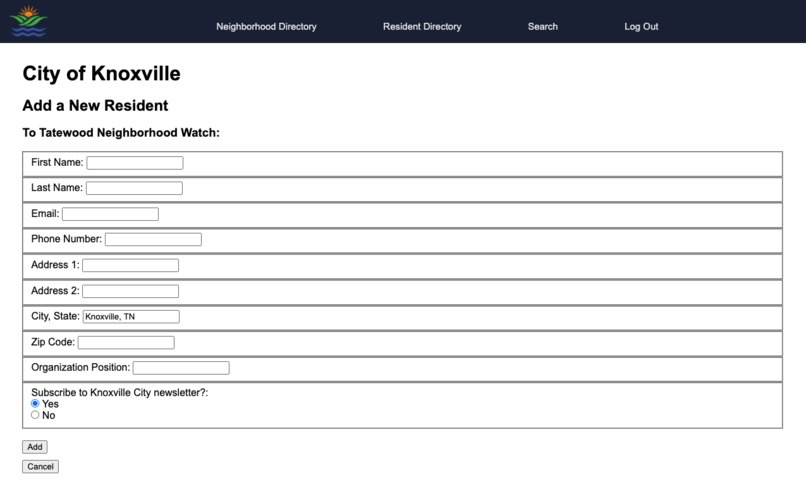Focus the Address 1 input
Viewport: 806px width, 484px height.
[x=131, y=265]
